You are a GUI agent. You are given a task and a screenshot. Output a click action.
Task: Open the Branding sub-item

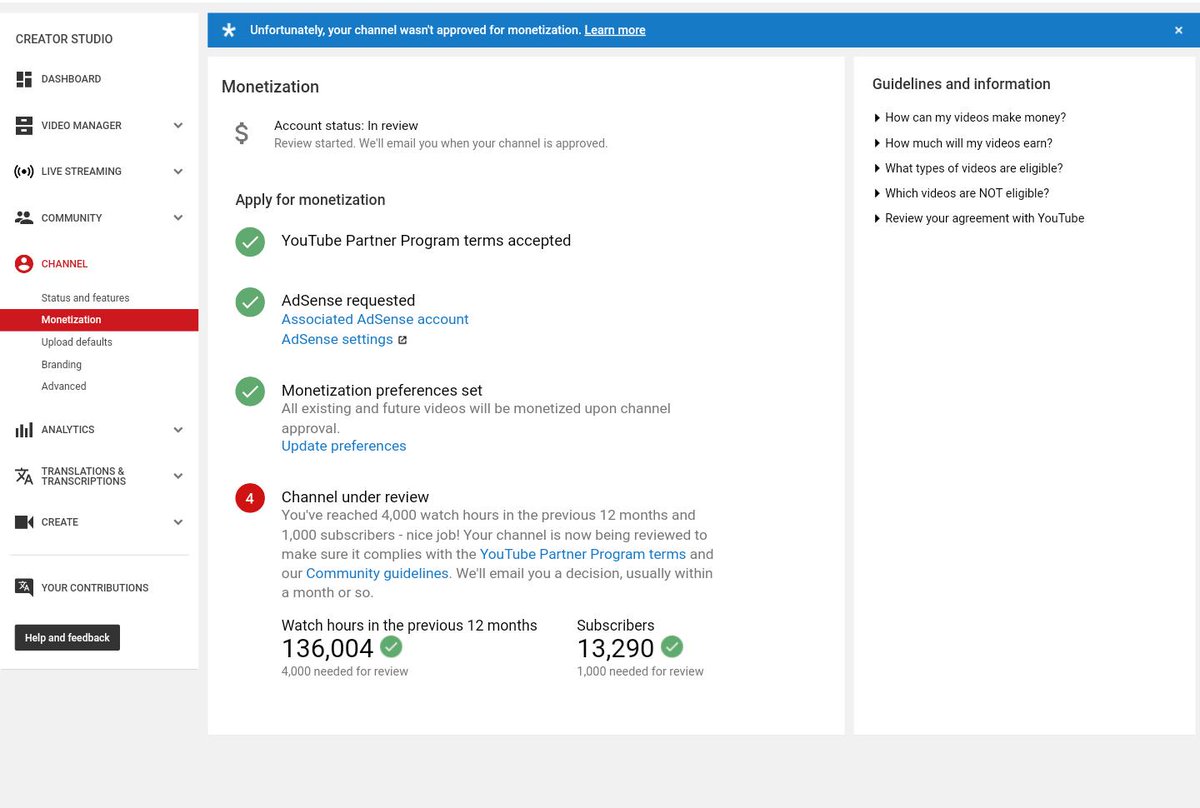[x=61, y=365]
